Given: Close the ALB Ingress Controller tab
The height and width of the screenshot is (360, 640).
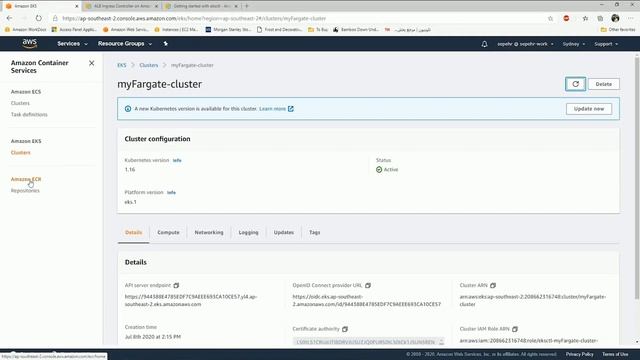Looking at the screenshot, I should pyautogui.click(x=156, y=6).
